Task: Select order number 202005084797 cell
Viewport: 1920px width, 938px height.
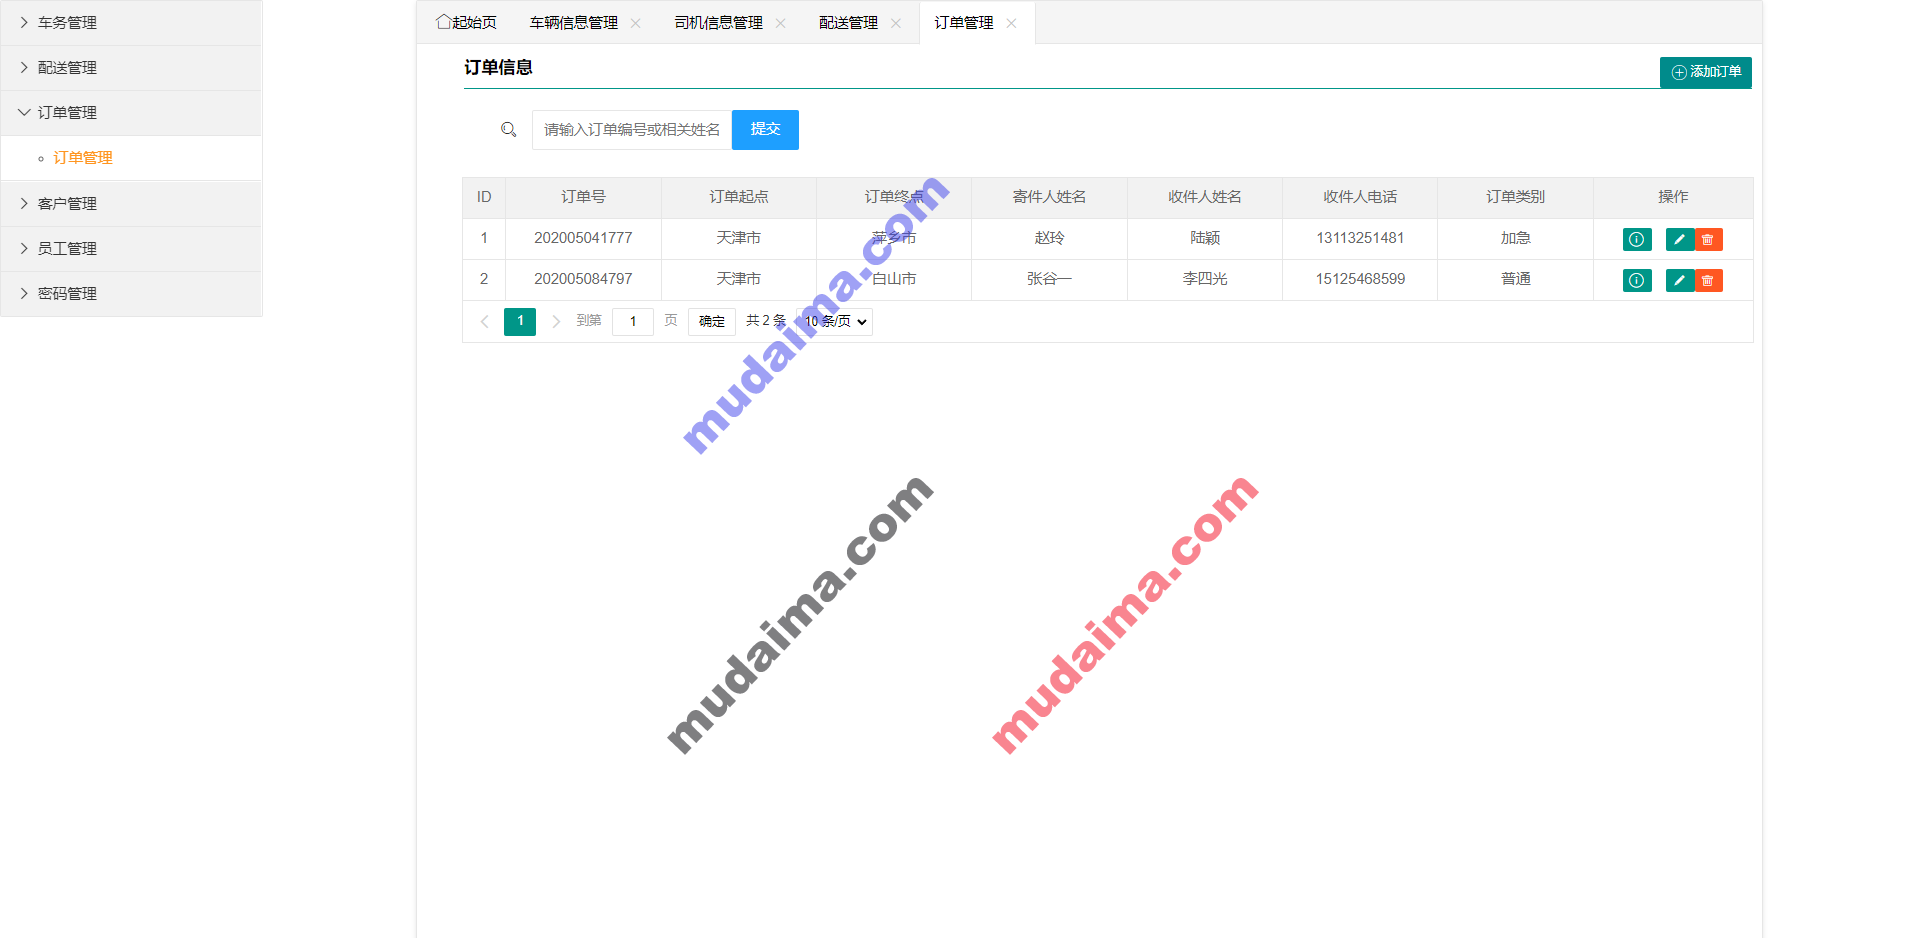Action: tap(583, 279)
